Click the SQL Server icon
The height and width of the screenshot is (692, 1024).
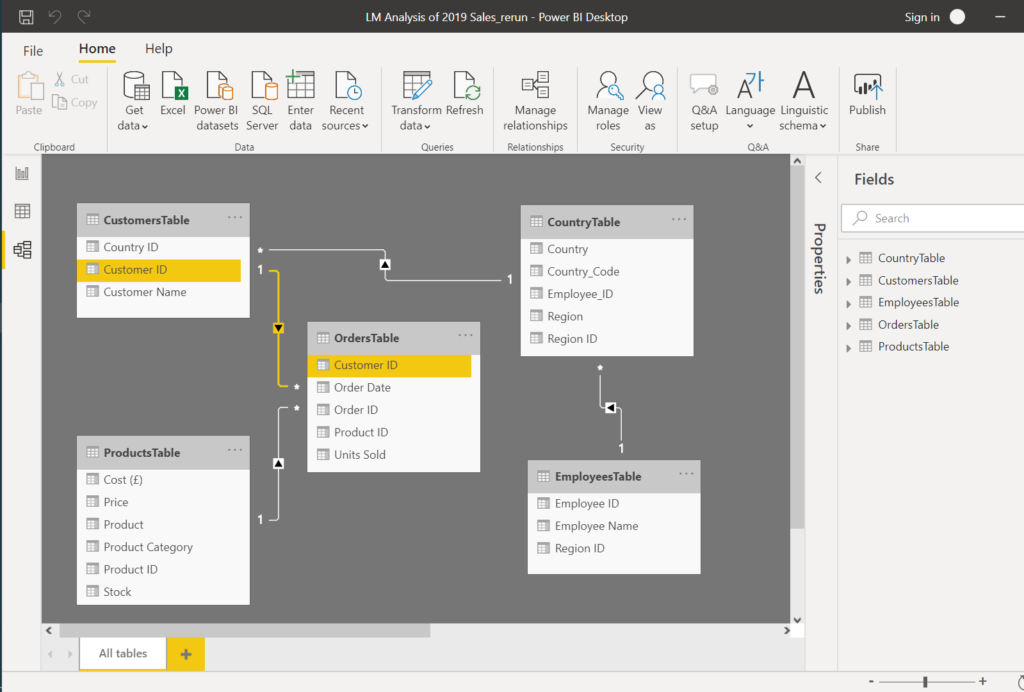point(262,88)
